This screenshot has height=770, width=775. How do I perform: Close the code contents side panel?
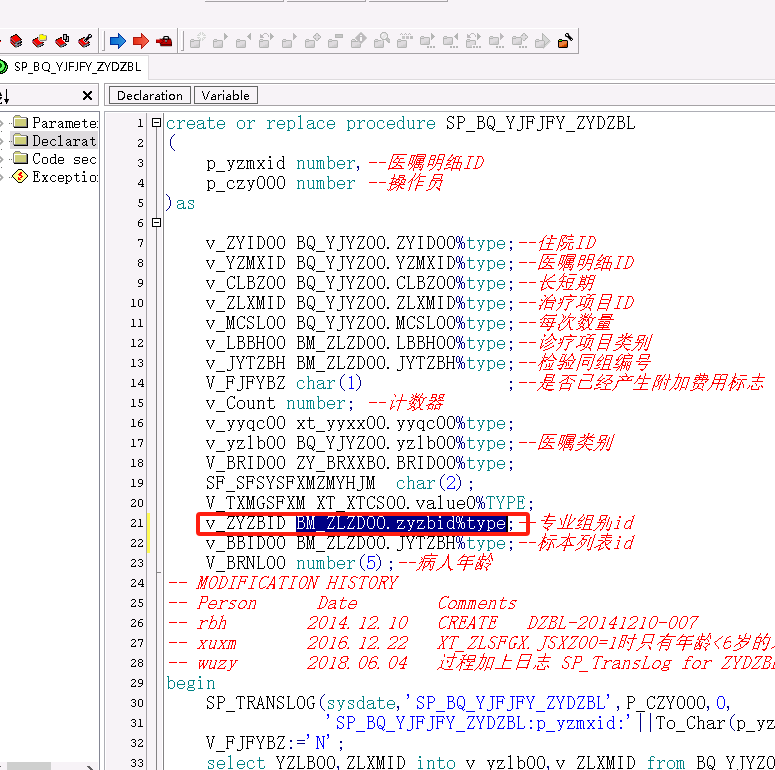(x=87, y=95)
